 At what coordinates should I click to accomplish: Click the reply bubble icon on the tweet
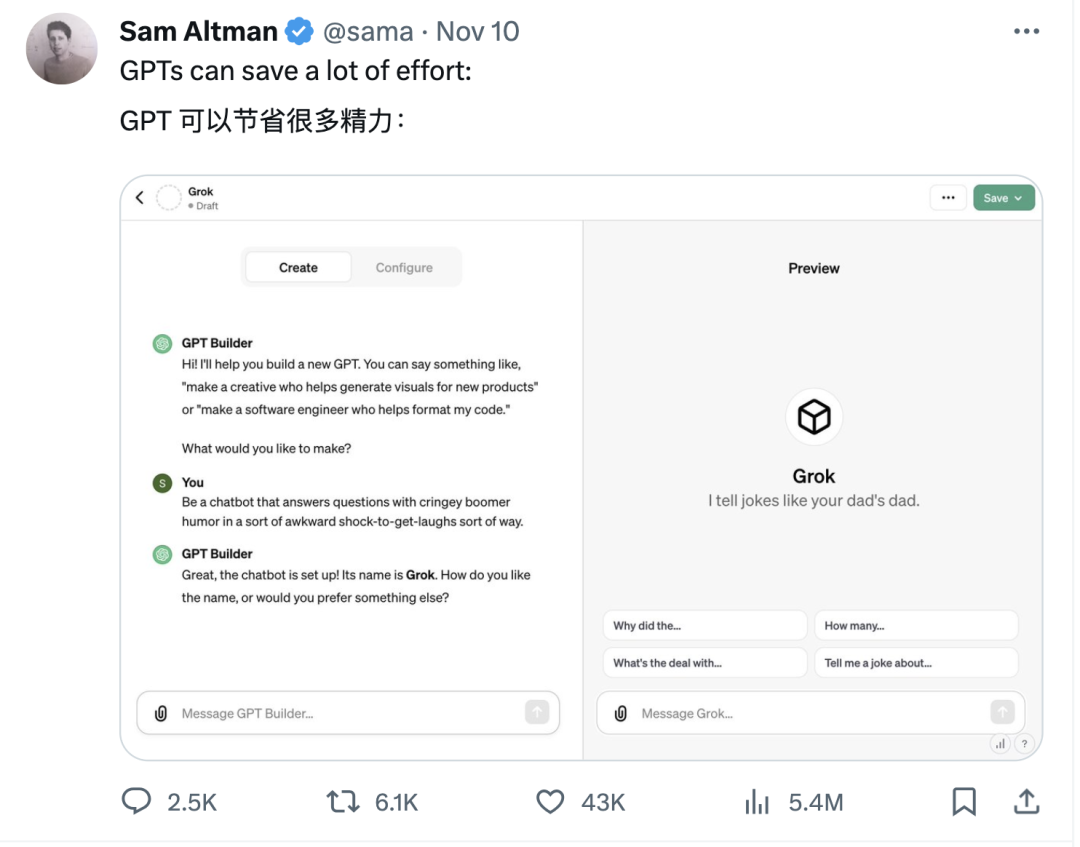tap(136, 801)
